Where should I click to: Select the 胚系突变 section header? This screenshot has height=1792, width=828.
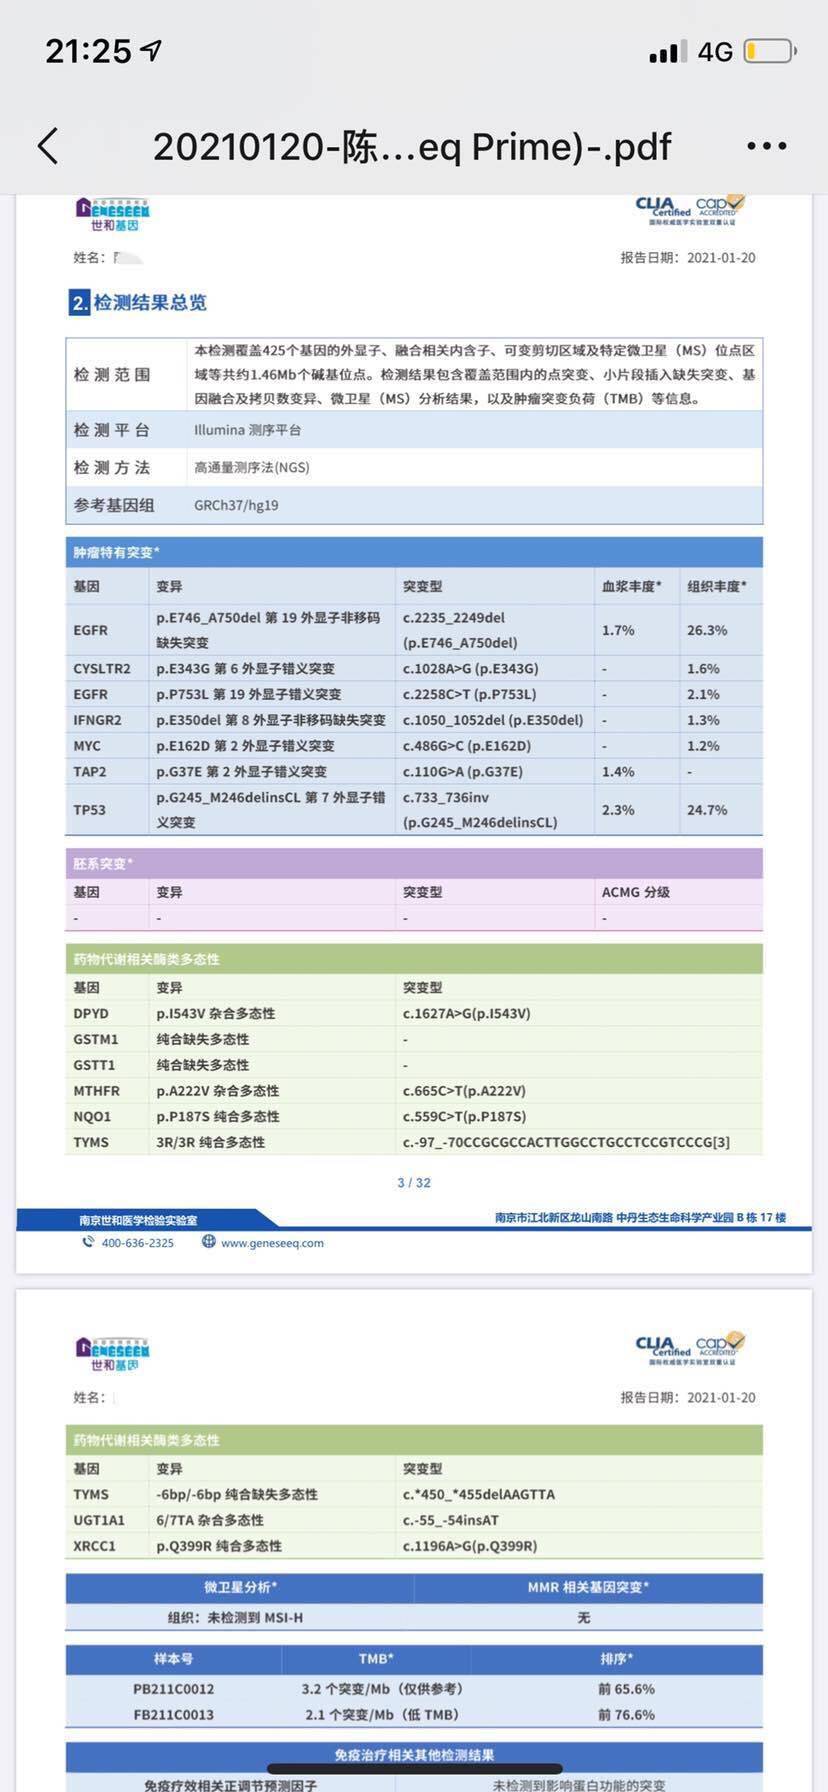click(x=103, y=863)
